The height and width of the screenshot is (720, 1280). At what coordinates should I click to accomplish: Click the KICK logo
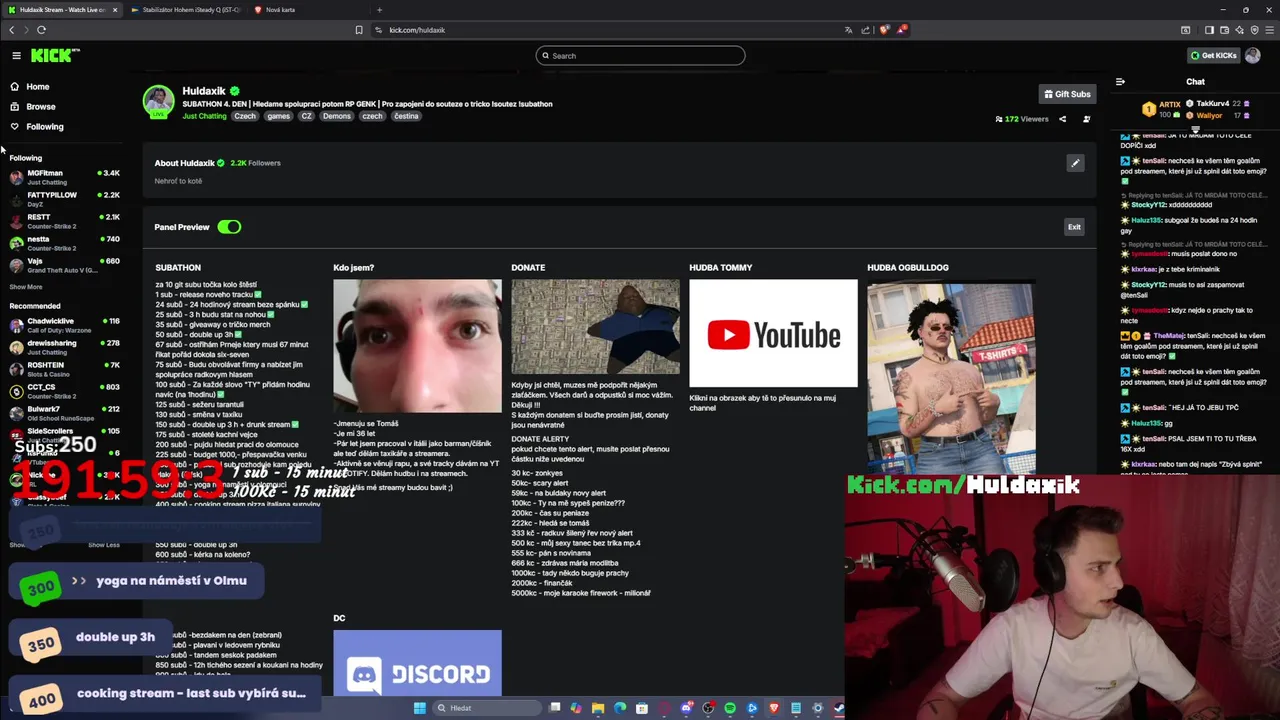(55, 55)
